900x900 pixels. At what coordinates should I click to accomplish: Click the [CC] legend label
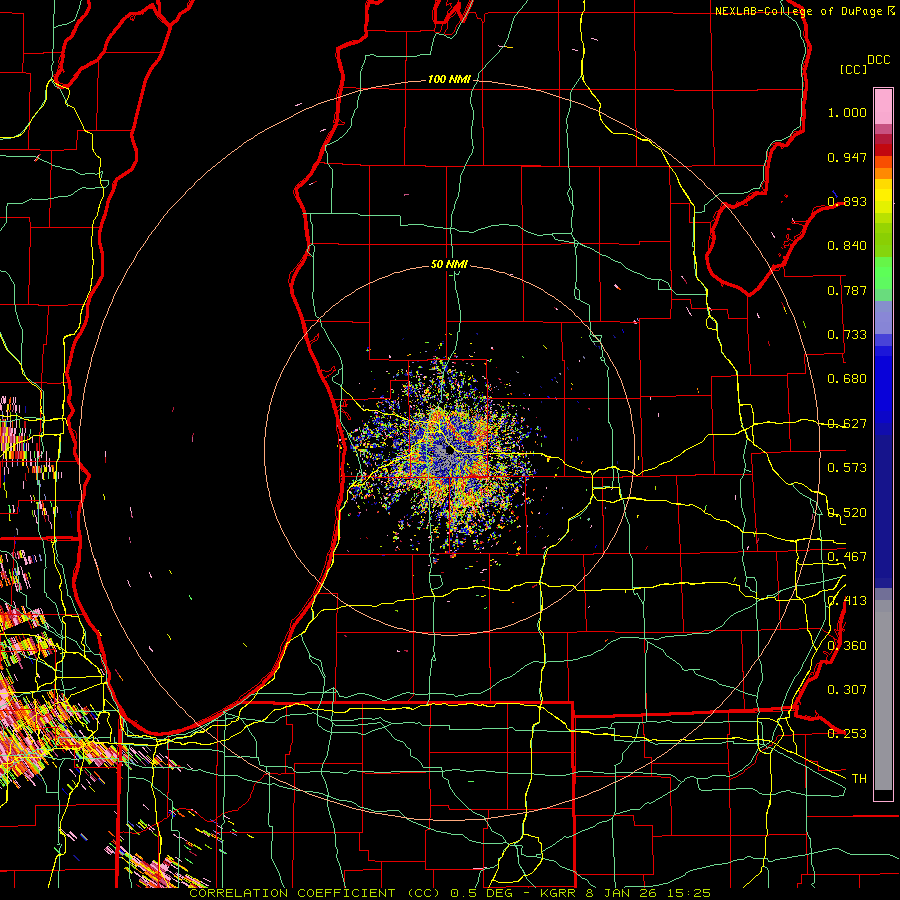point(853,69)
